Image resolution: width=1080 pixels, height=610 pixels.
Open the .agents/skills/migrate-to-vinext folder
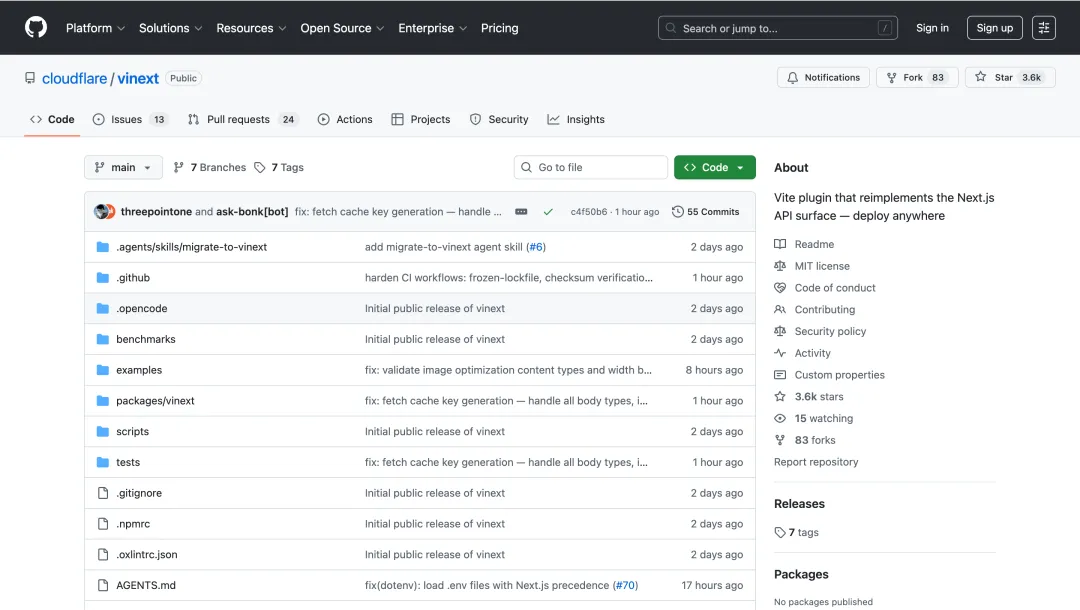coord(191,246)
